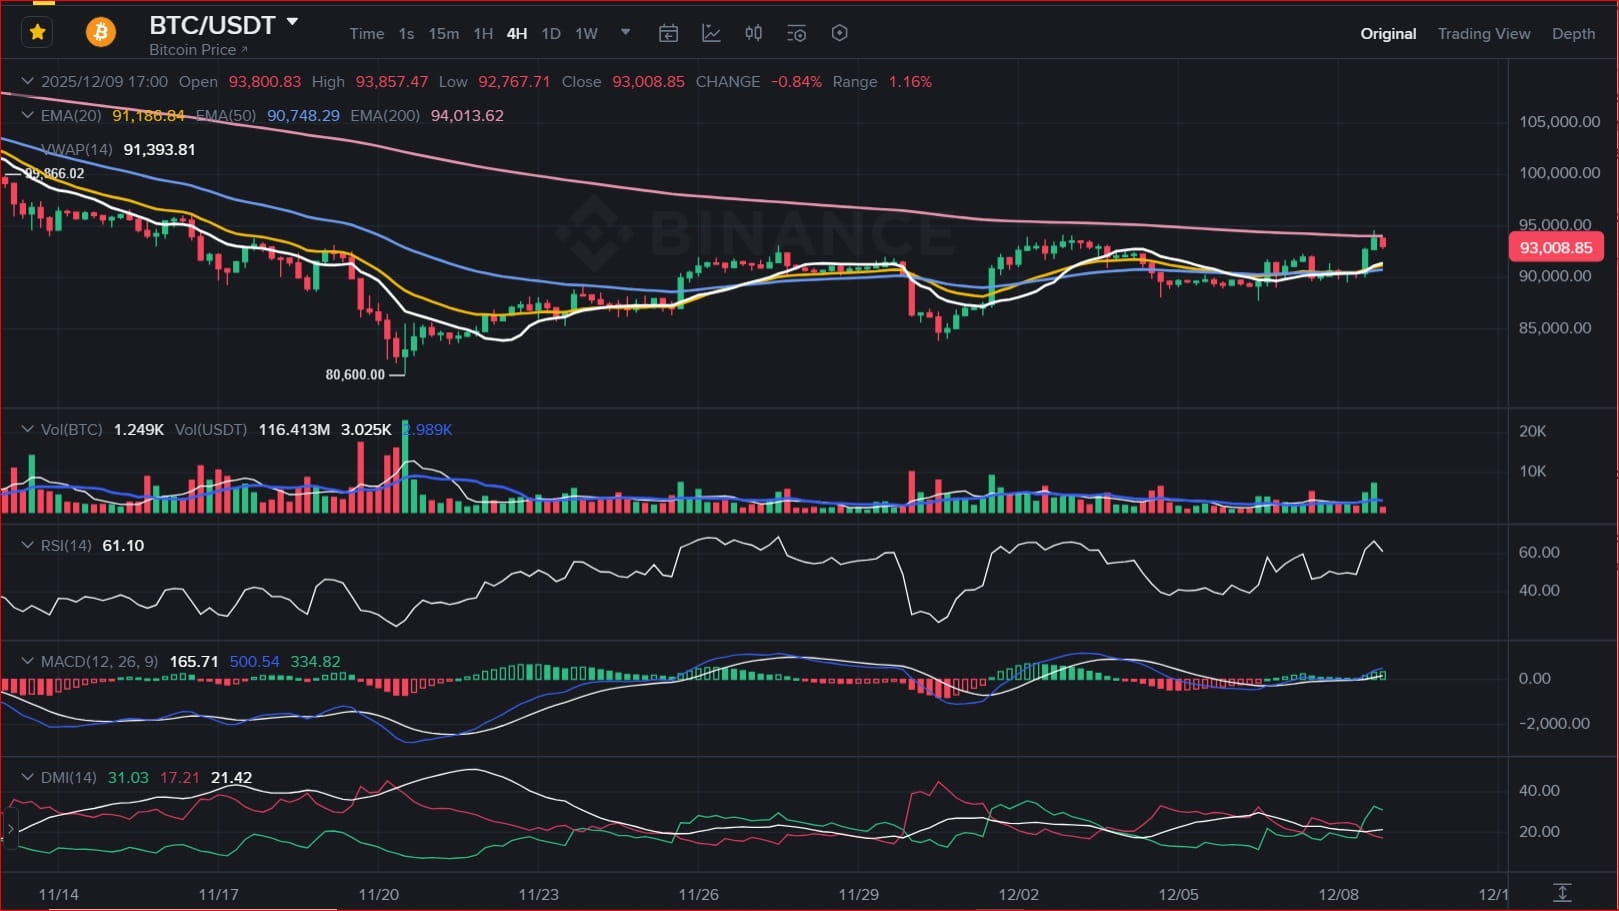Image resolution: width=1619 pixels, height=911 pixels.
Task: Toggle the favorite star for BTC/USDT
Action: click(x=38, y=33)
